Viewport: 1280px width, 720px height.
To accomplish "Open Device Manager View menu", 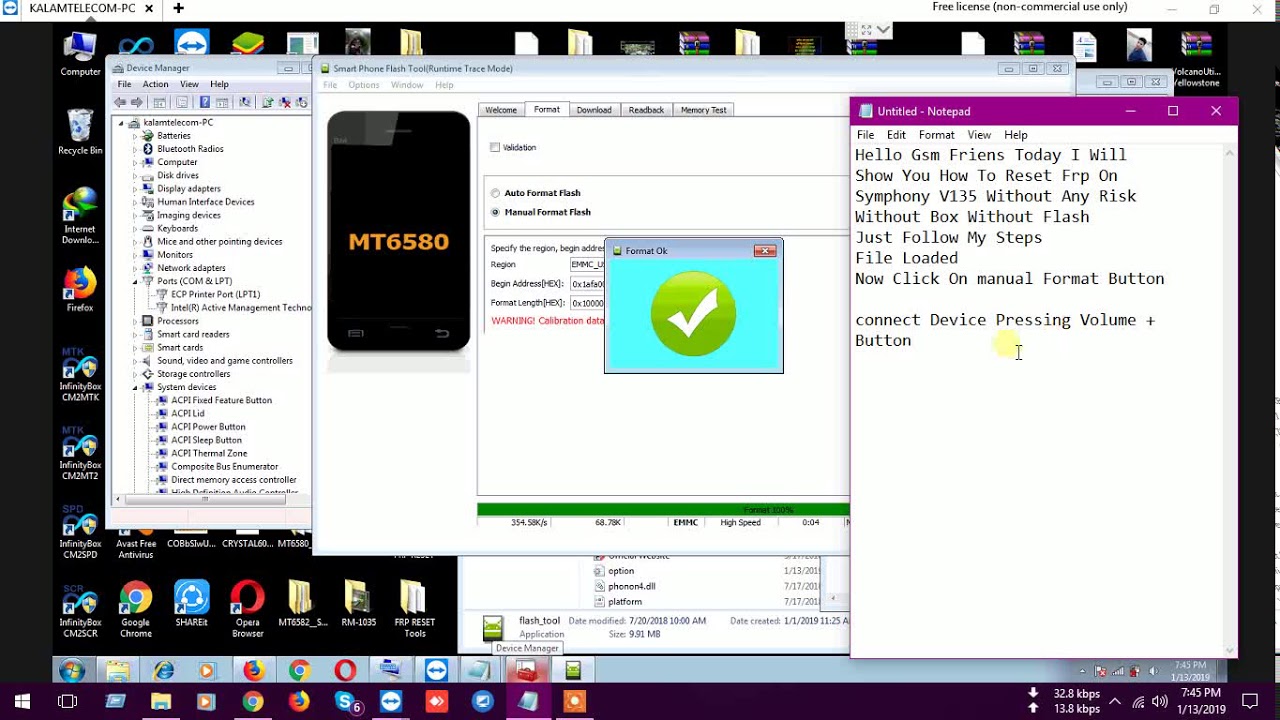I will pos(189,84).
